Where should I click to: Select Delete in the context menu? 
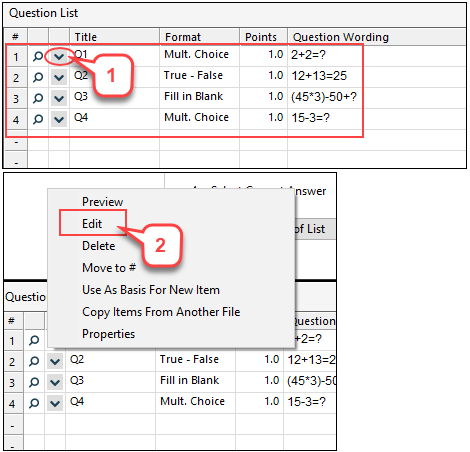click(99, 246)
